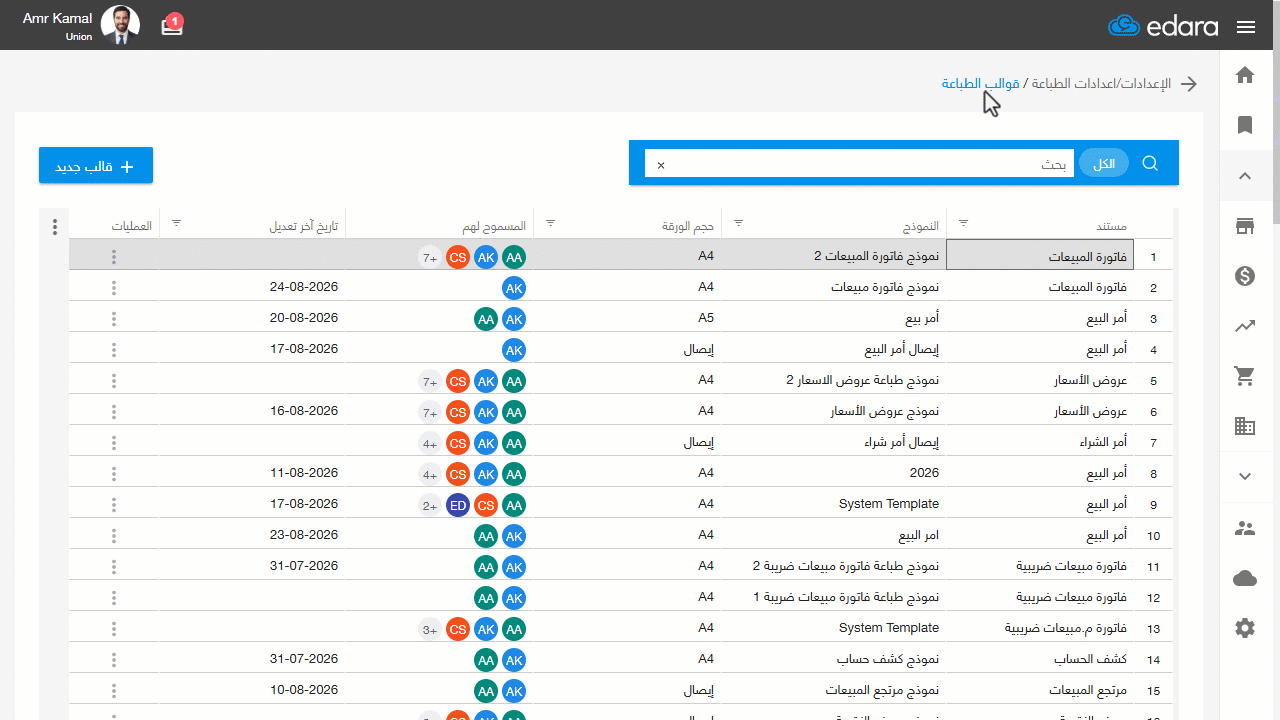Open the shopping cart icon in sidebar
Image resolution: width=1280 pixels, height=720 pixels.
1245,376
